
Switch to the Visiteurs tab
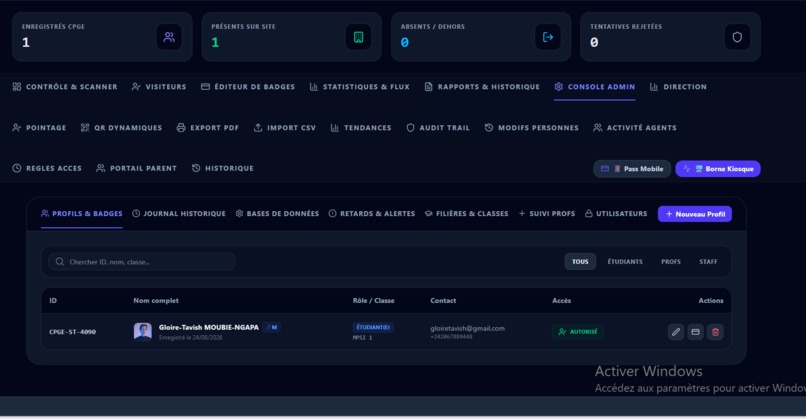tap(159, 87)
